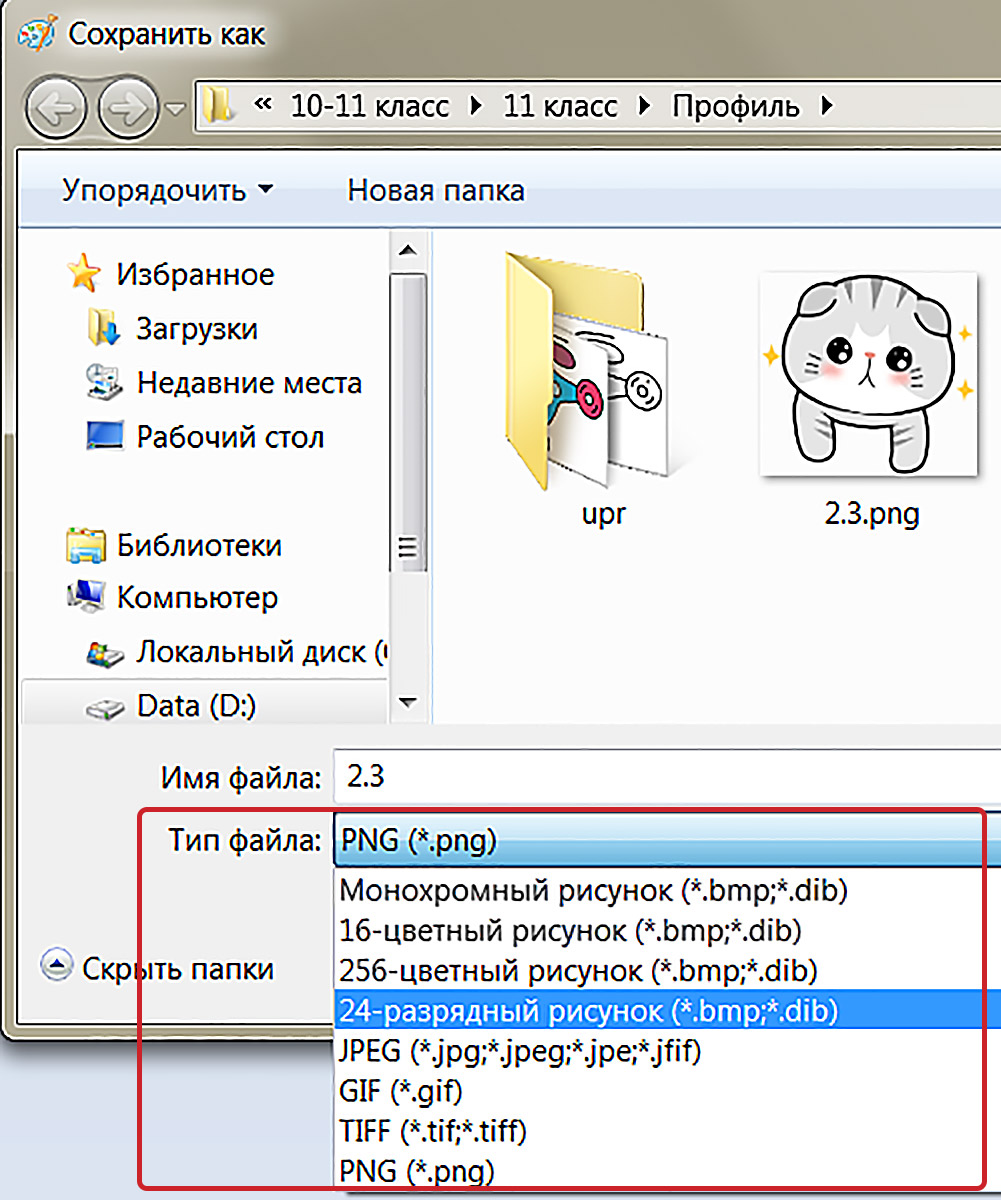Select the '11 класс' breadcrumb segment
This screenshot has height=1200, width=1001.
tap(560, 105)
